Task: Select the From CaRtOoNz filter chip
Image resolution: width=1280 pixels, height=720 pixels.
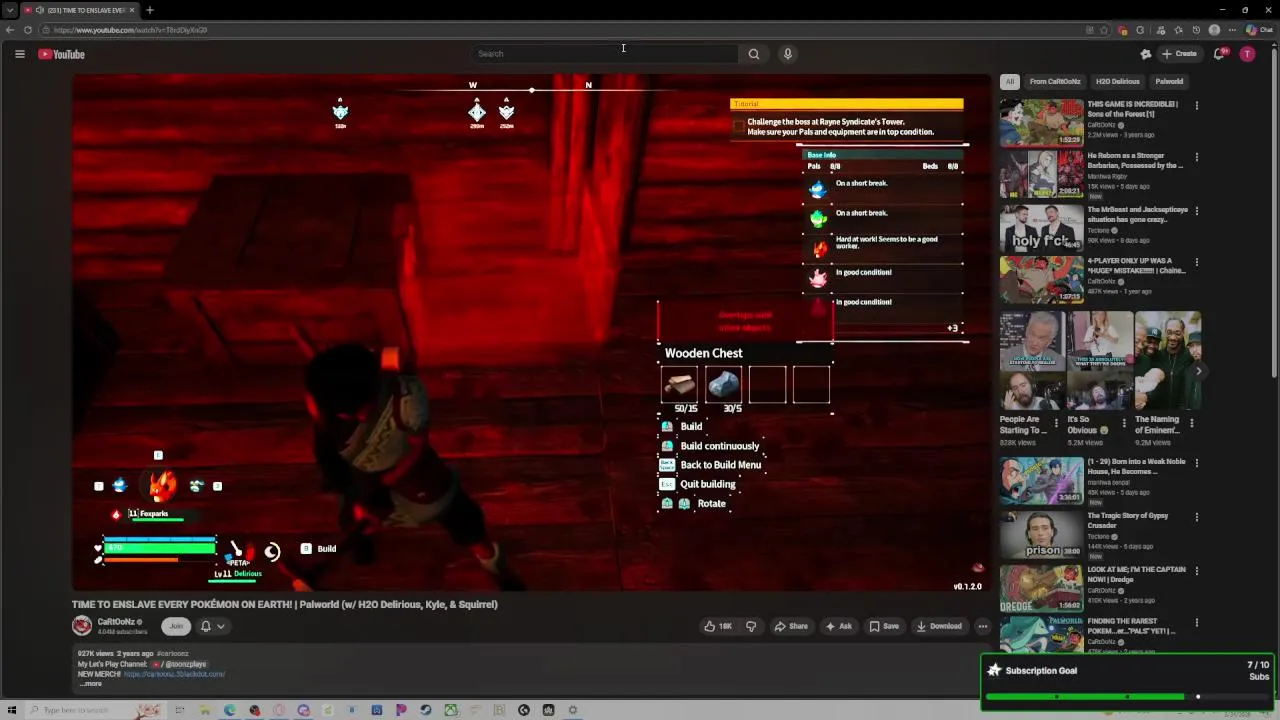Action: coord(1055,81)
